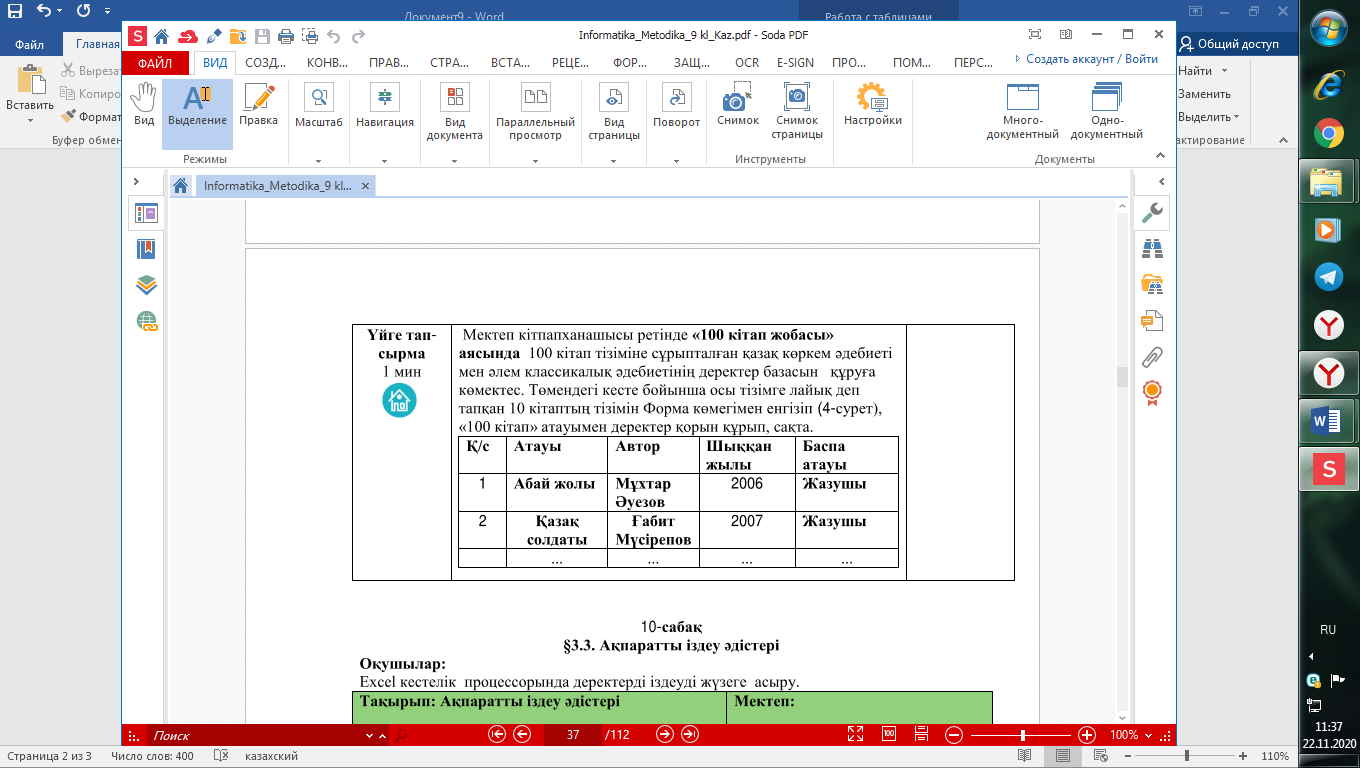Screen dimensions: 1360x768
Task: Click the fit-to-page fullscreen icon in bottom bar
Action: tap(855, 734)
